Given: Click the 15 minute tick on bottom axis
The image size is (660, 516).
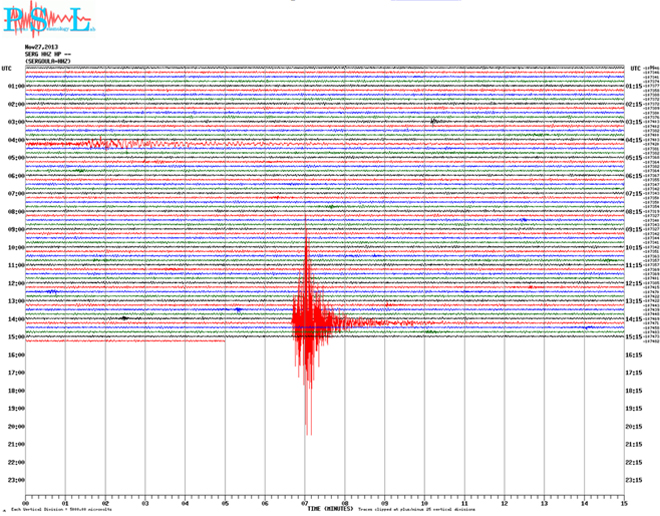Looking at the screenshot, I should (624, 503).
